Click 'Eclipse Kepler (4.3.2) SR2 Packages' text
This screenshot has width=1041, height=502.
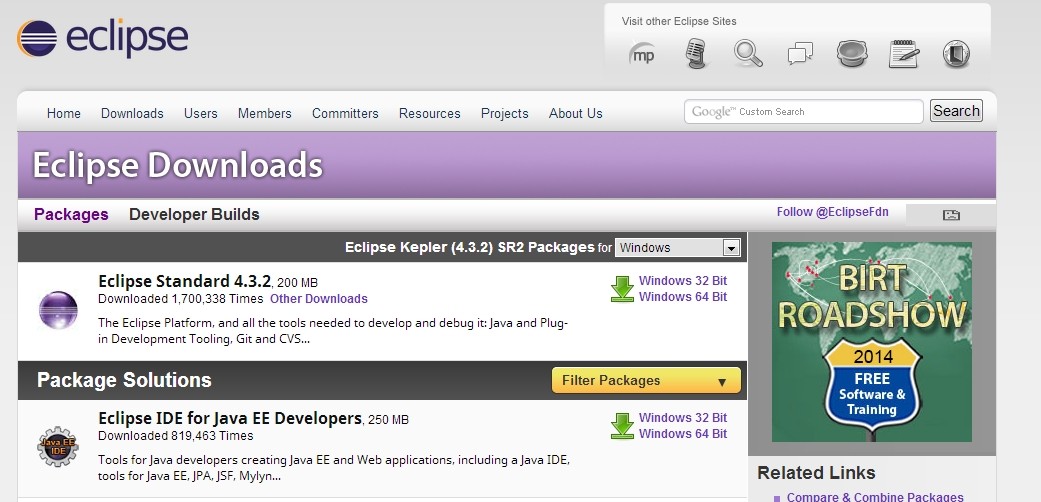coord(469,247)
